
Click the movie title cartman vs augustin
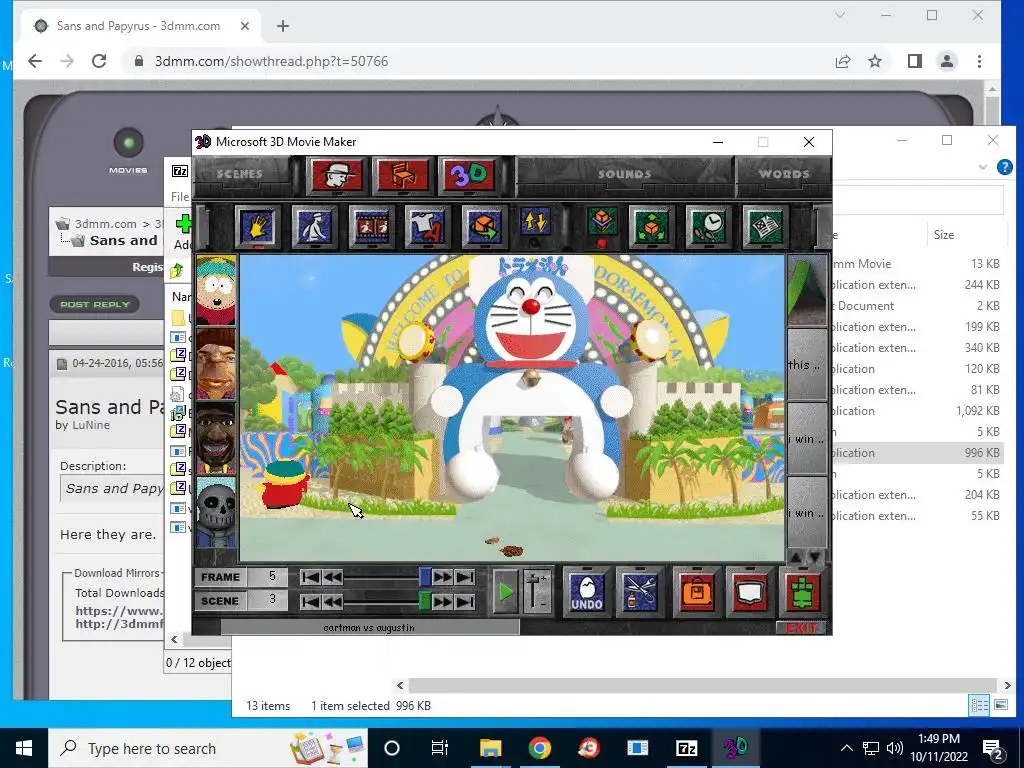click(369, 628)
